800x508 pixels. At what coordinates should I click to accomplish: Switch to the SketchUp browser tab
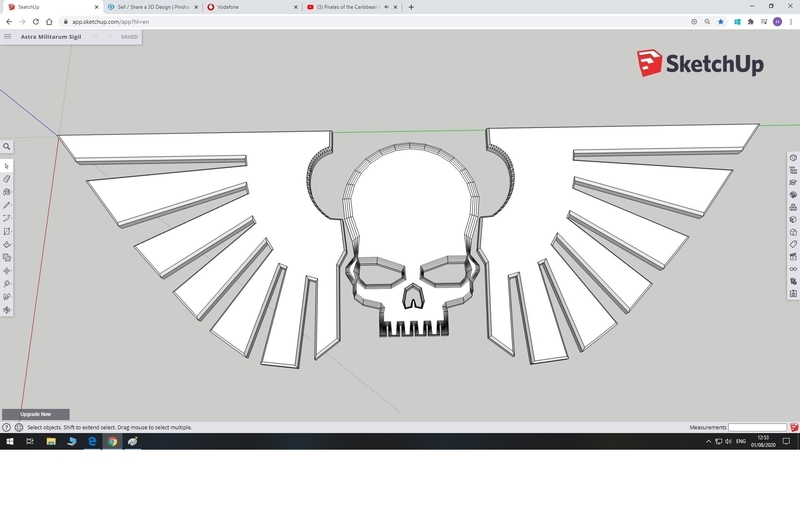point(51,7)
